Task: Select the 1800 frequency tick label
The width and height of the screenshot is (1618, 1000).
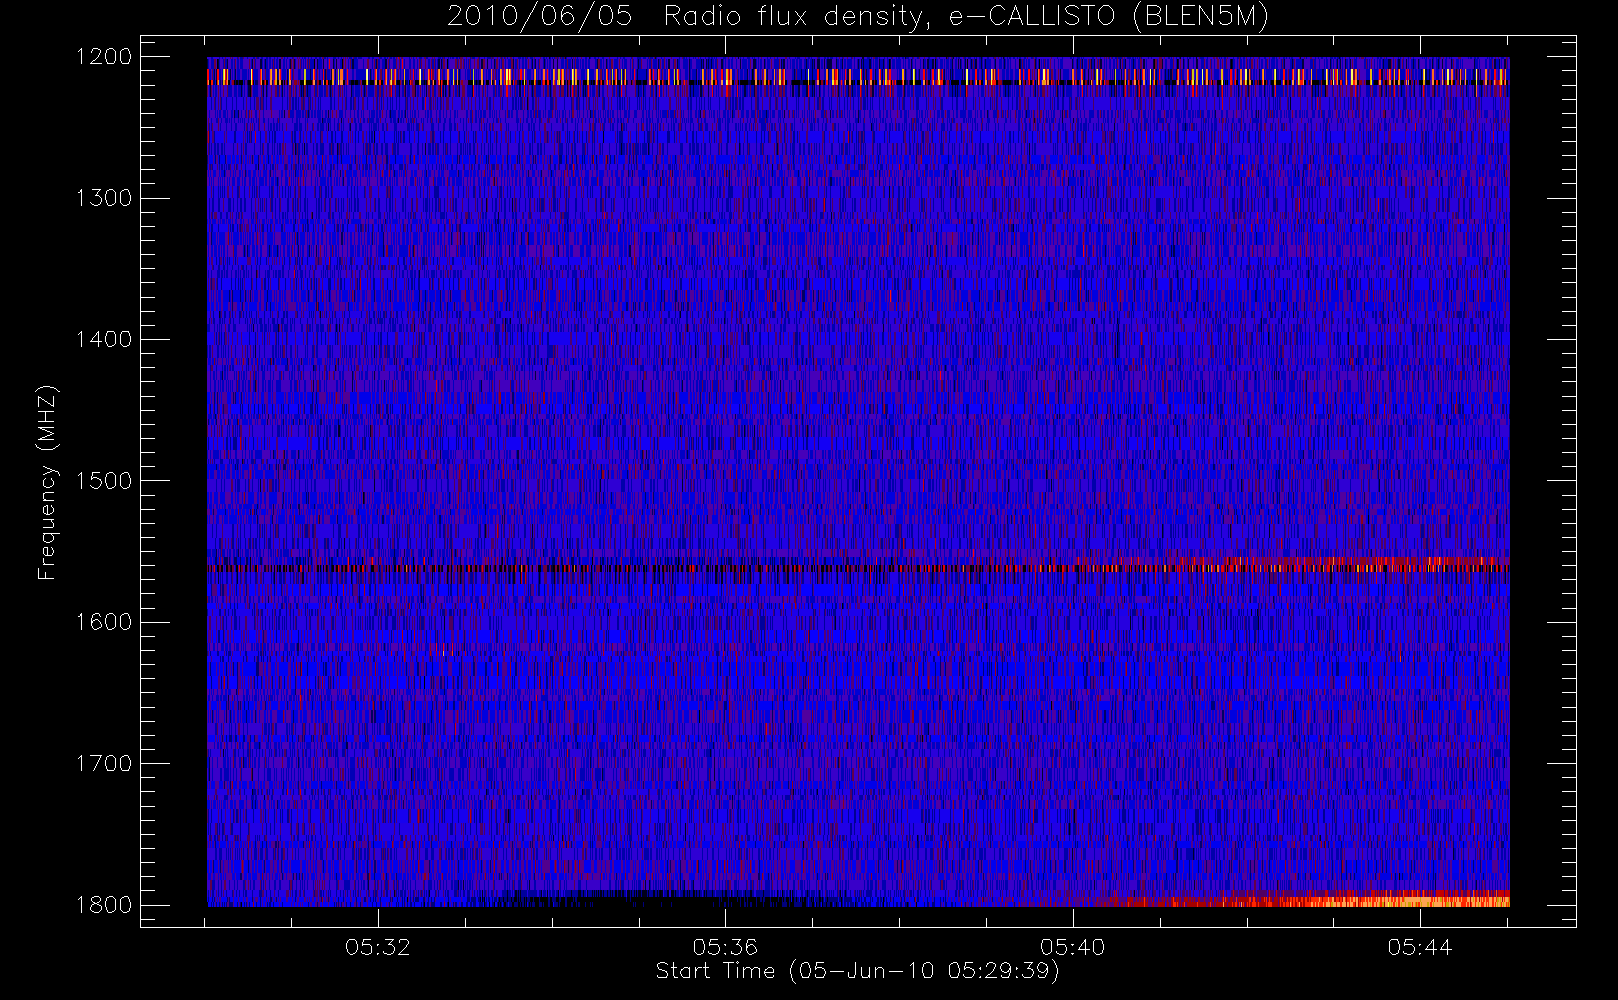Action: 104,904
